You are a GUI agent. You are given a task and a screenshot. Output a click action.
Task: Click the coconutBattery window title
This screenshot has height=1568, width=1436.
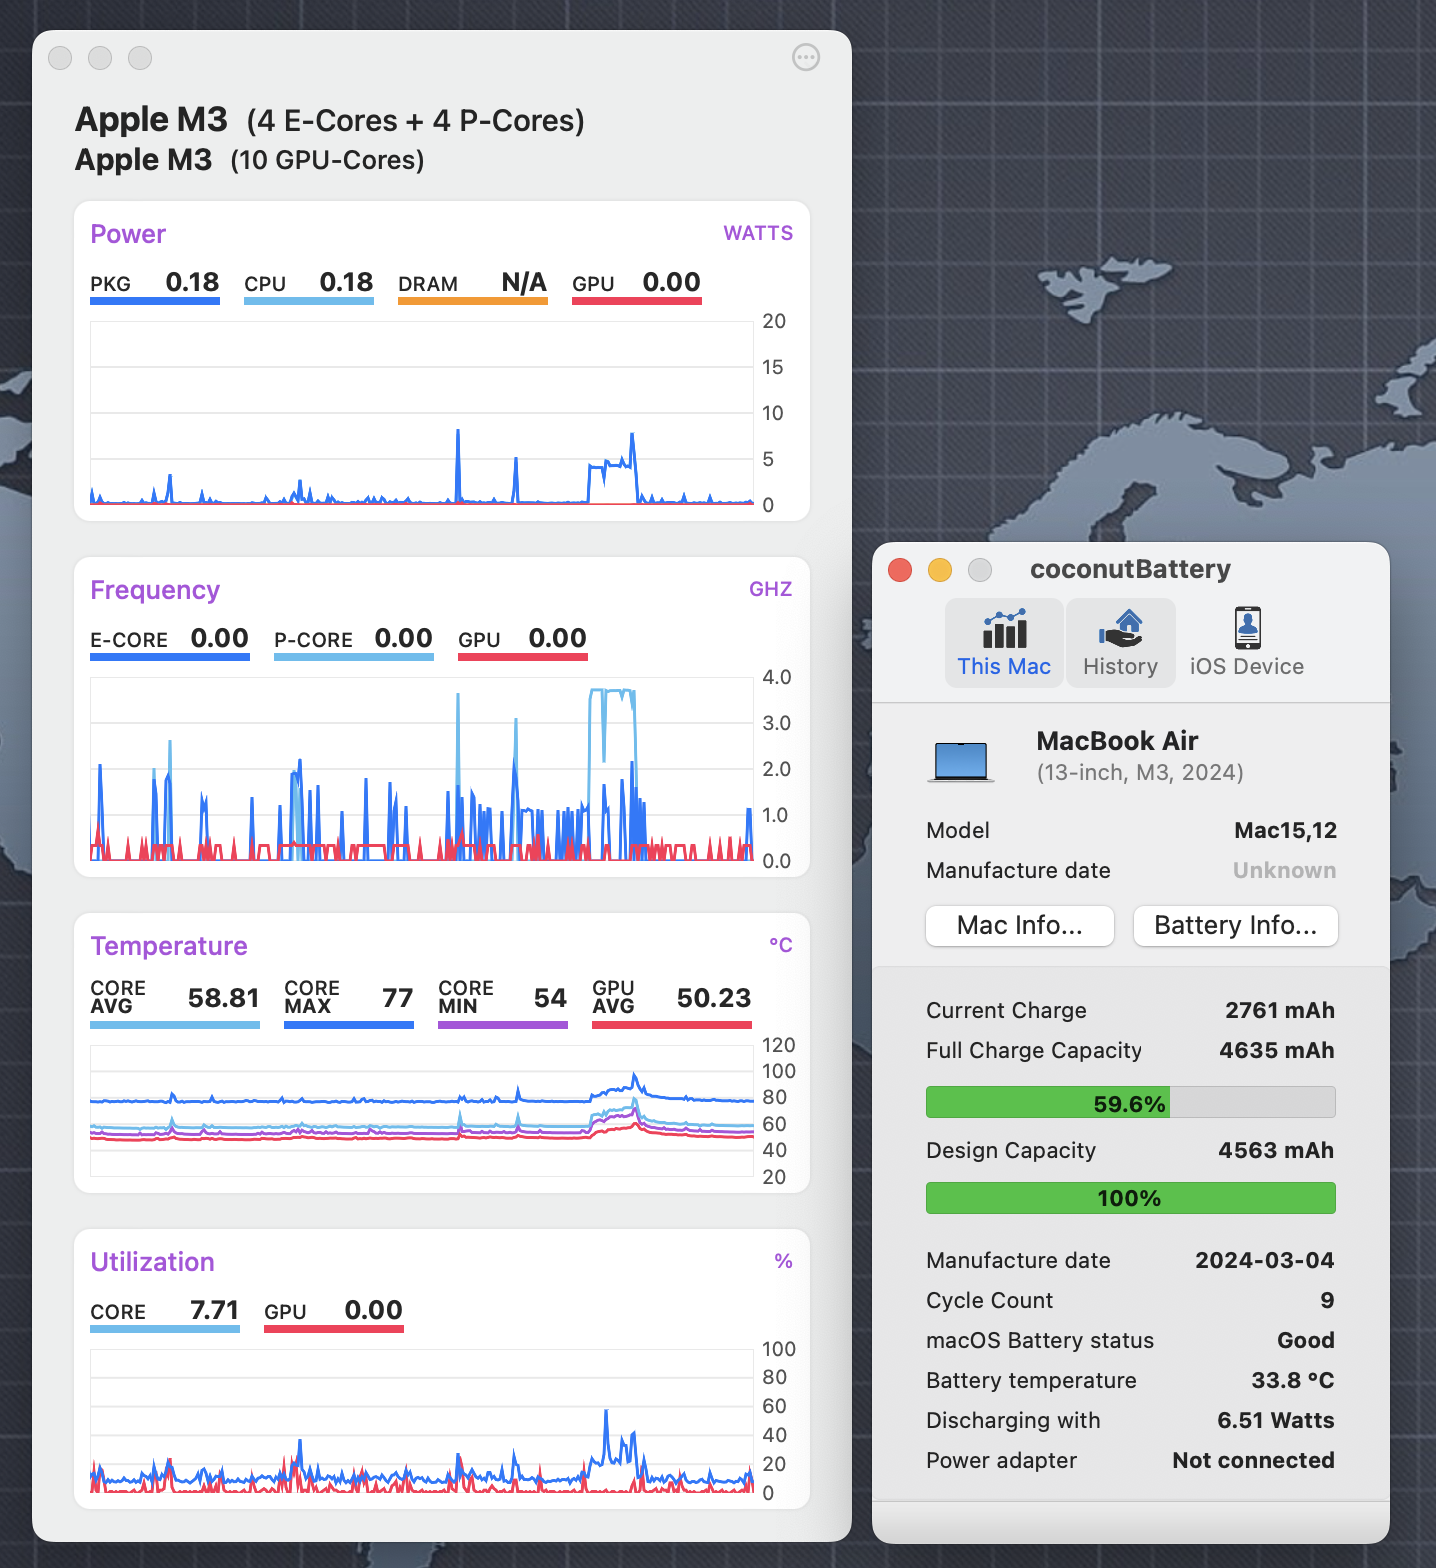1130,569
